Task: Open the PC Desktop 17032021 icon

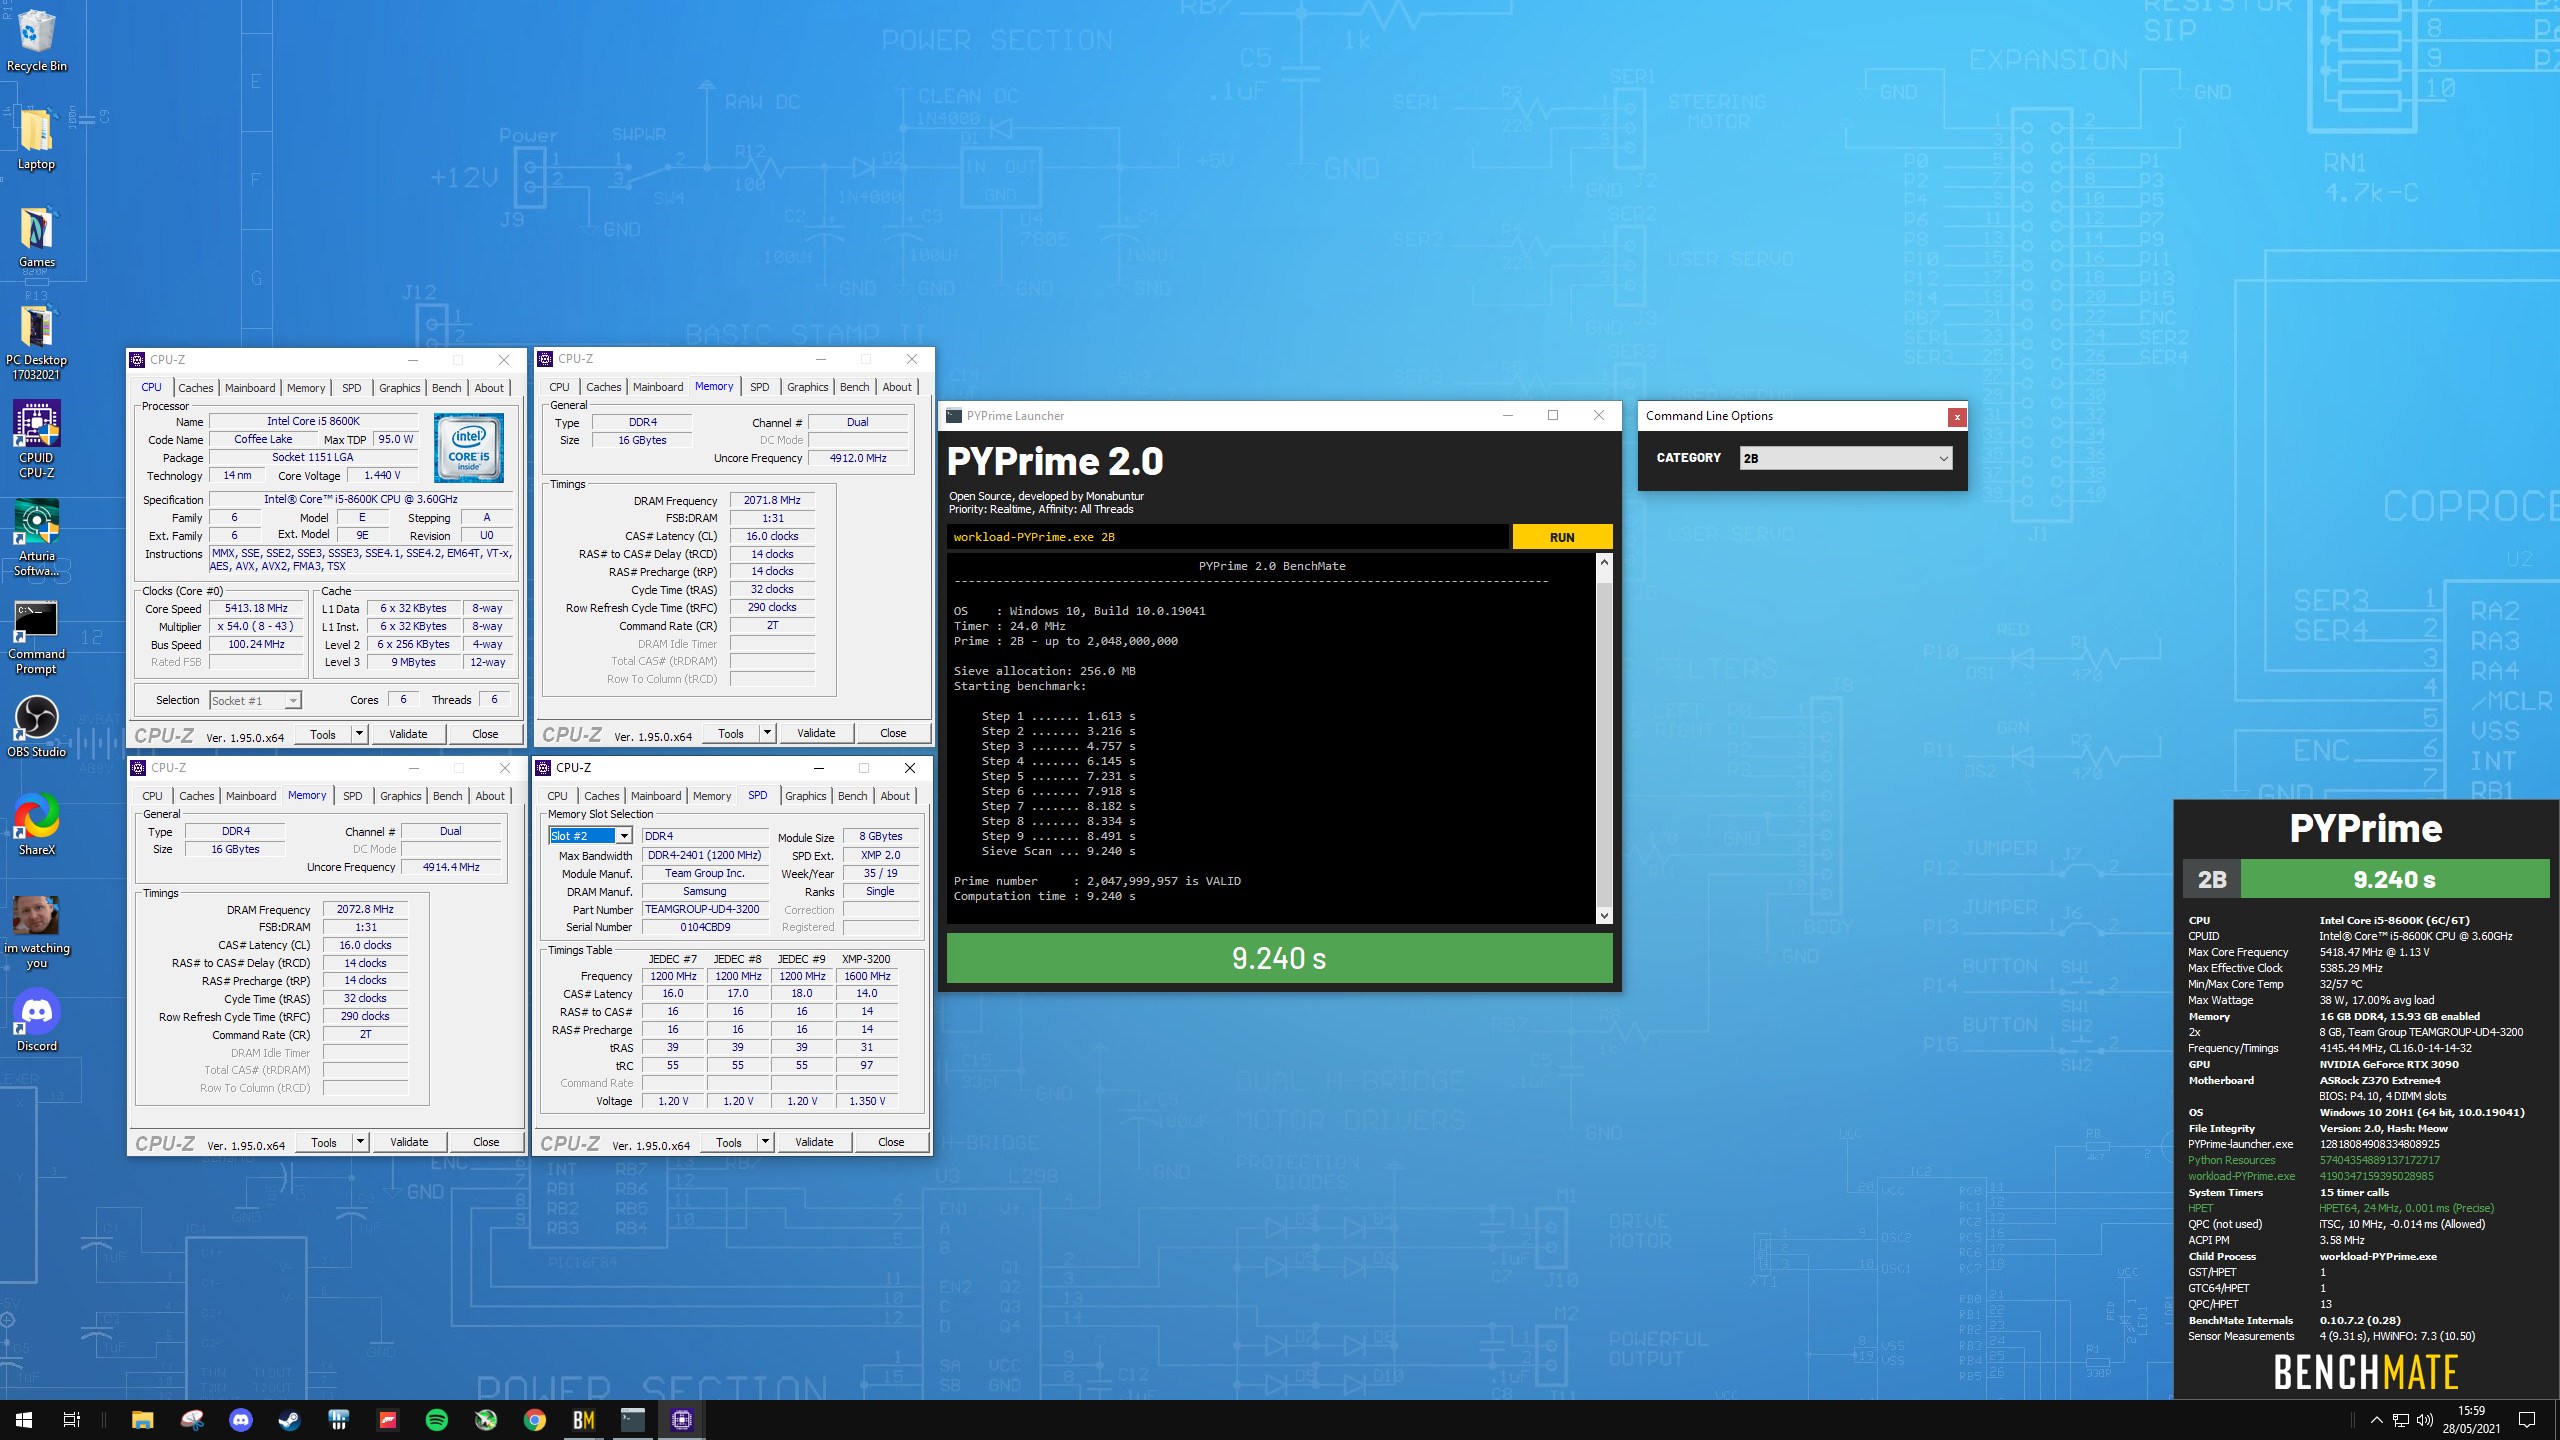Action: 36,342
